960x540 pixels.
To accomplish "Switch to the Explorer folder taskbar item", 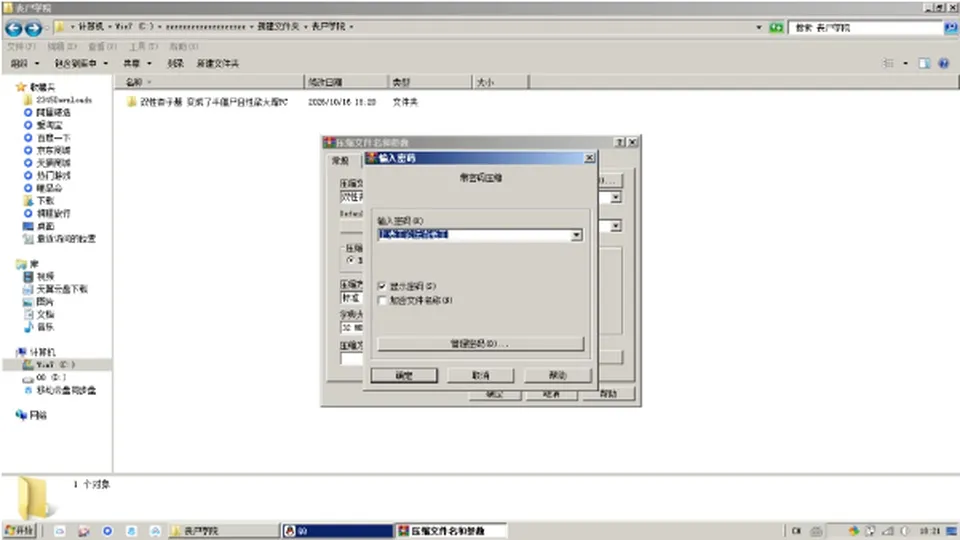I will pyautogui.click(x=223, y=531).
